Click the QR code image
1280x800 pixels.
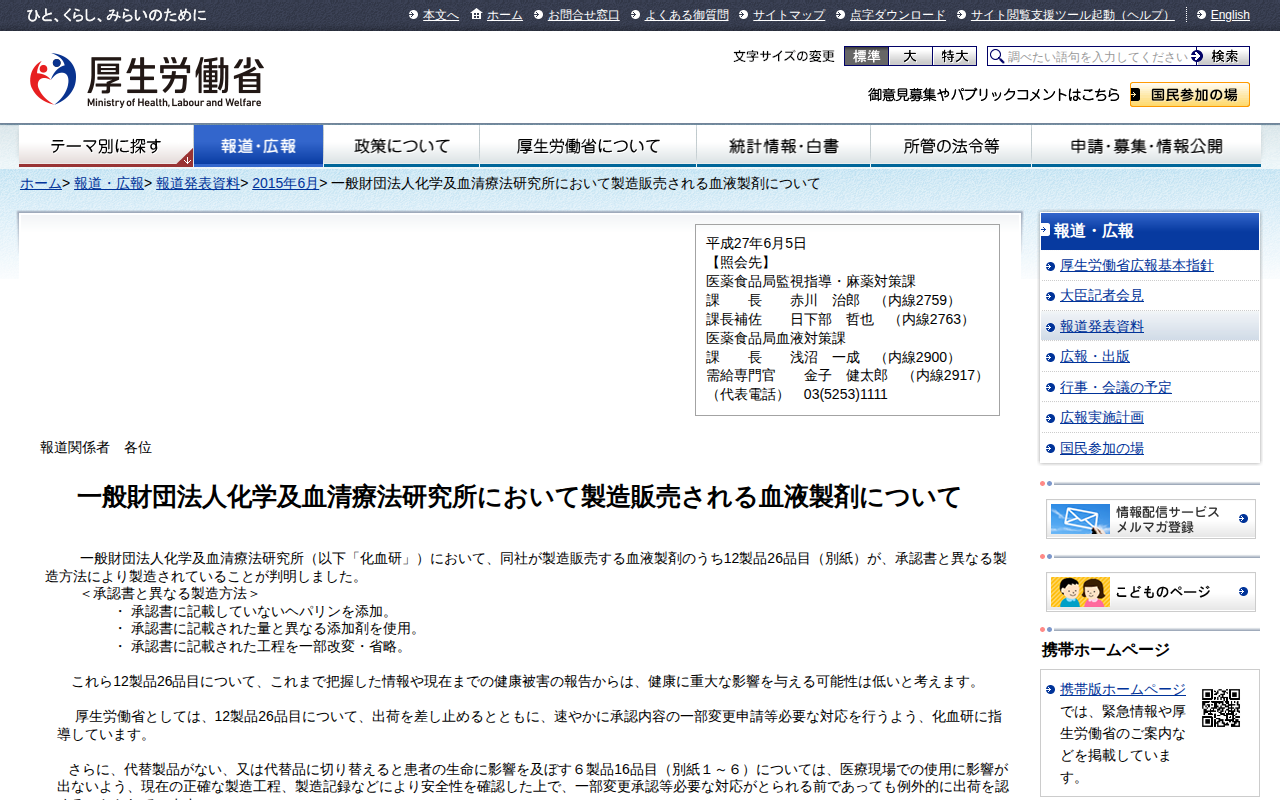1220,707
